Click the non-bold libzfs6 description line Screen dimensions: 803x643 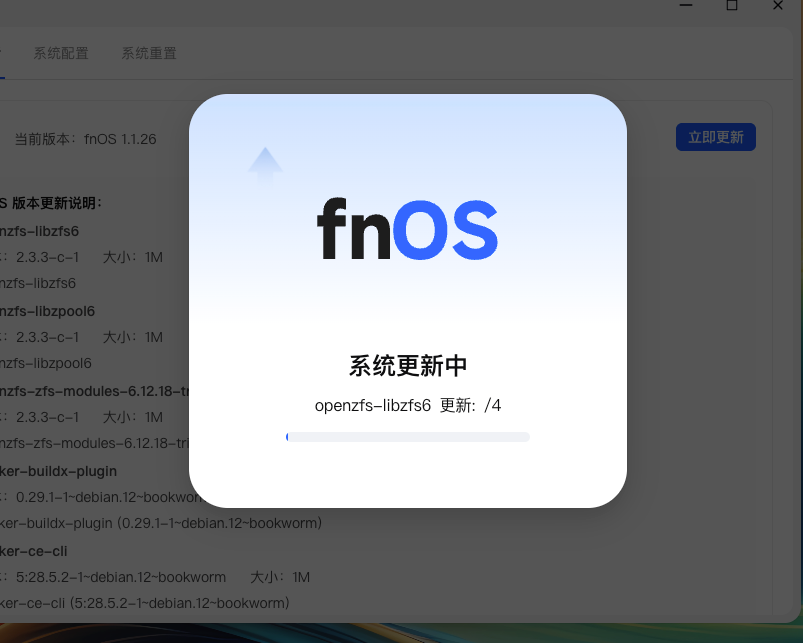coord(38,283)
